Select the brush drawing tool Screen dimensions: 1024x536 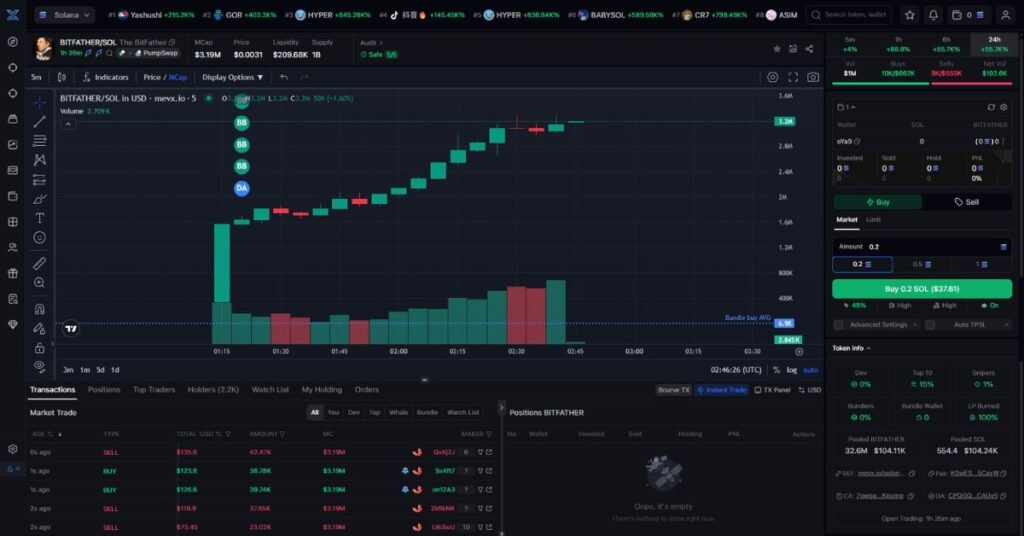[x=39, y=199]
